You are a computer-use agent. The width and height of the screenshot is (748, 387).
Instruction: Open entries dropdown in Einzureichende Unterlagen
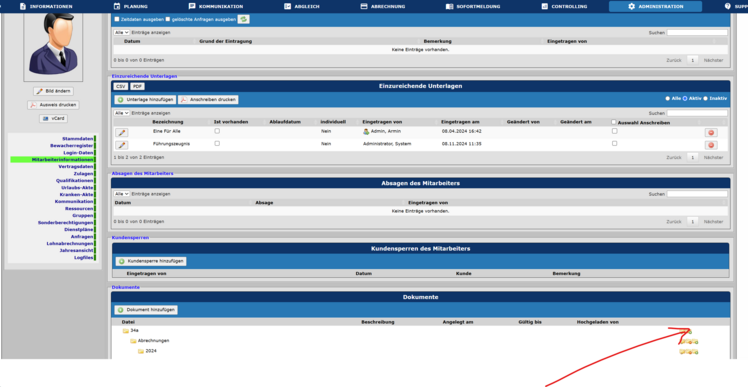[122, 113]
